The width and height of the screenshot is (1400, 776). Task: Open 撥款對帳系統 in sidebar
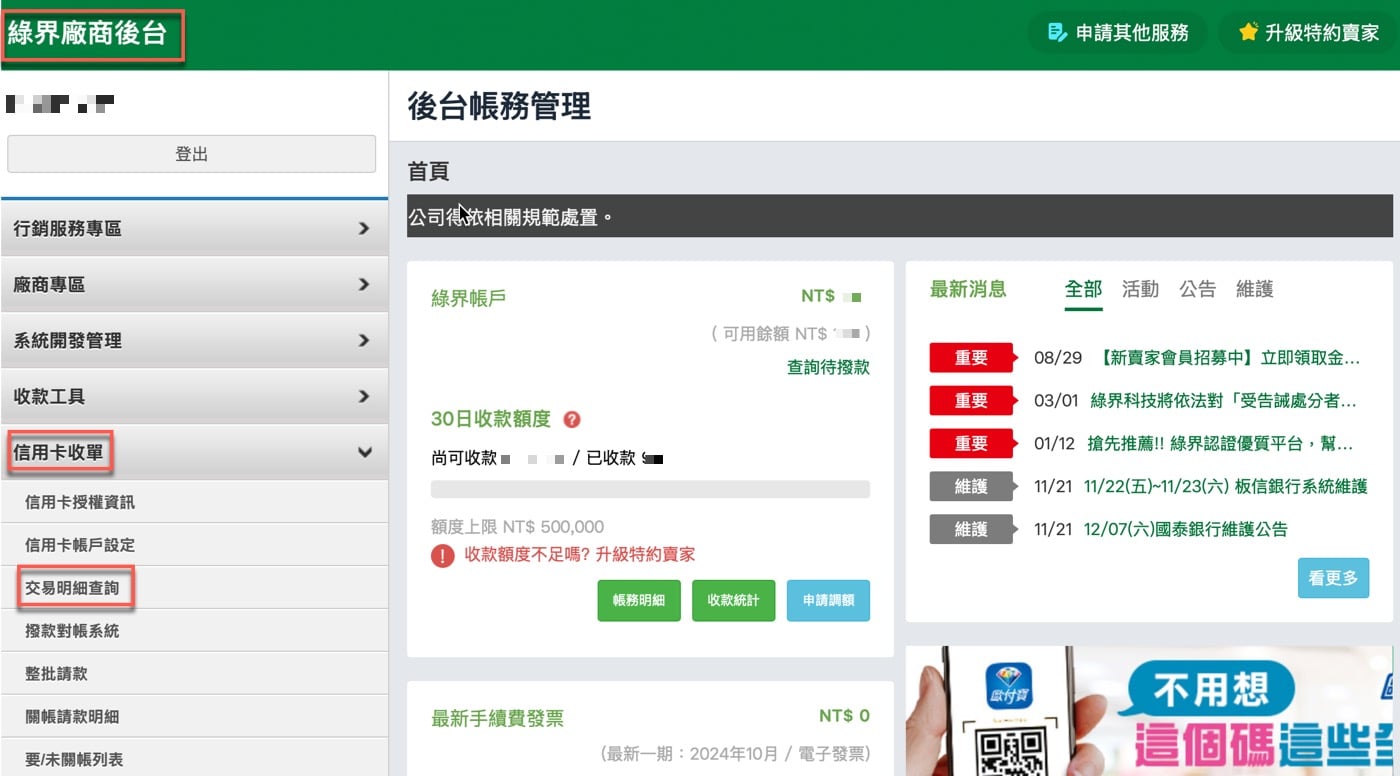pos(194,631)
